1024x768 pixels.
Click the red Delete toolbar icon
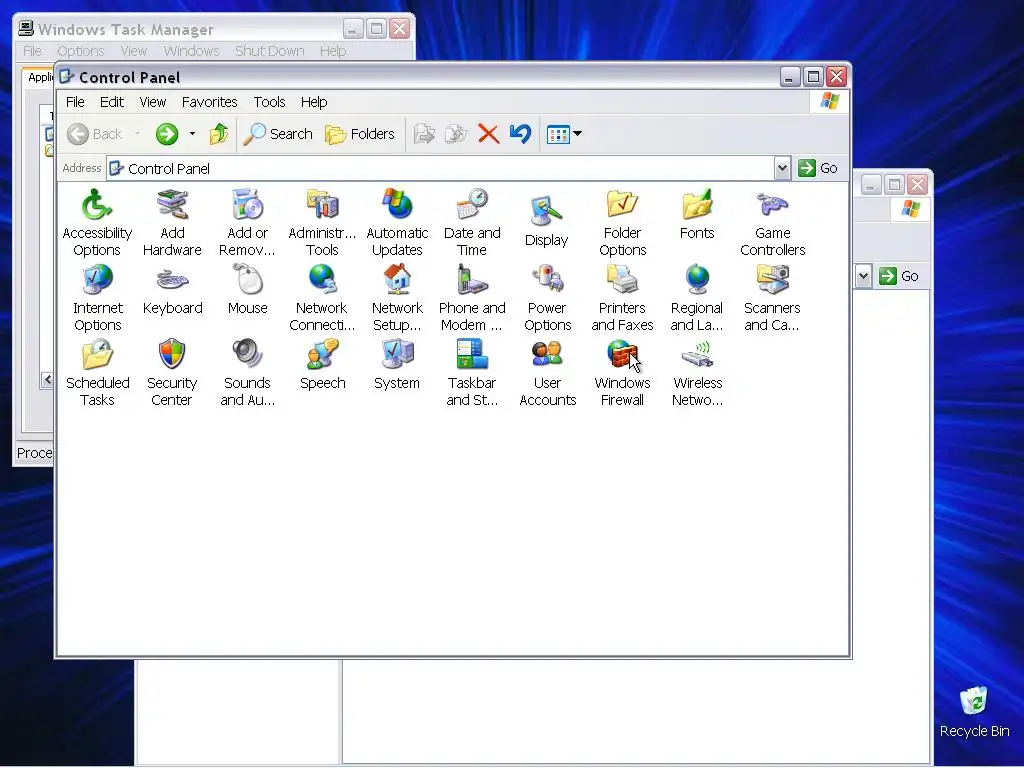tap(488, 134)
